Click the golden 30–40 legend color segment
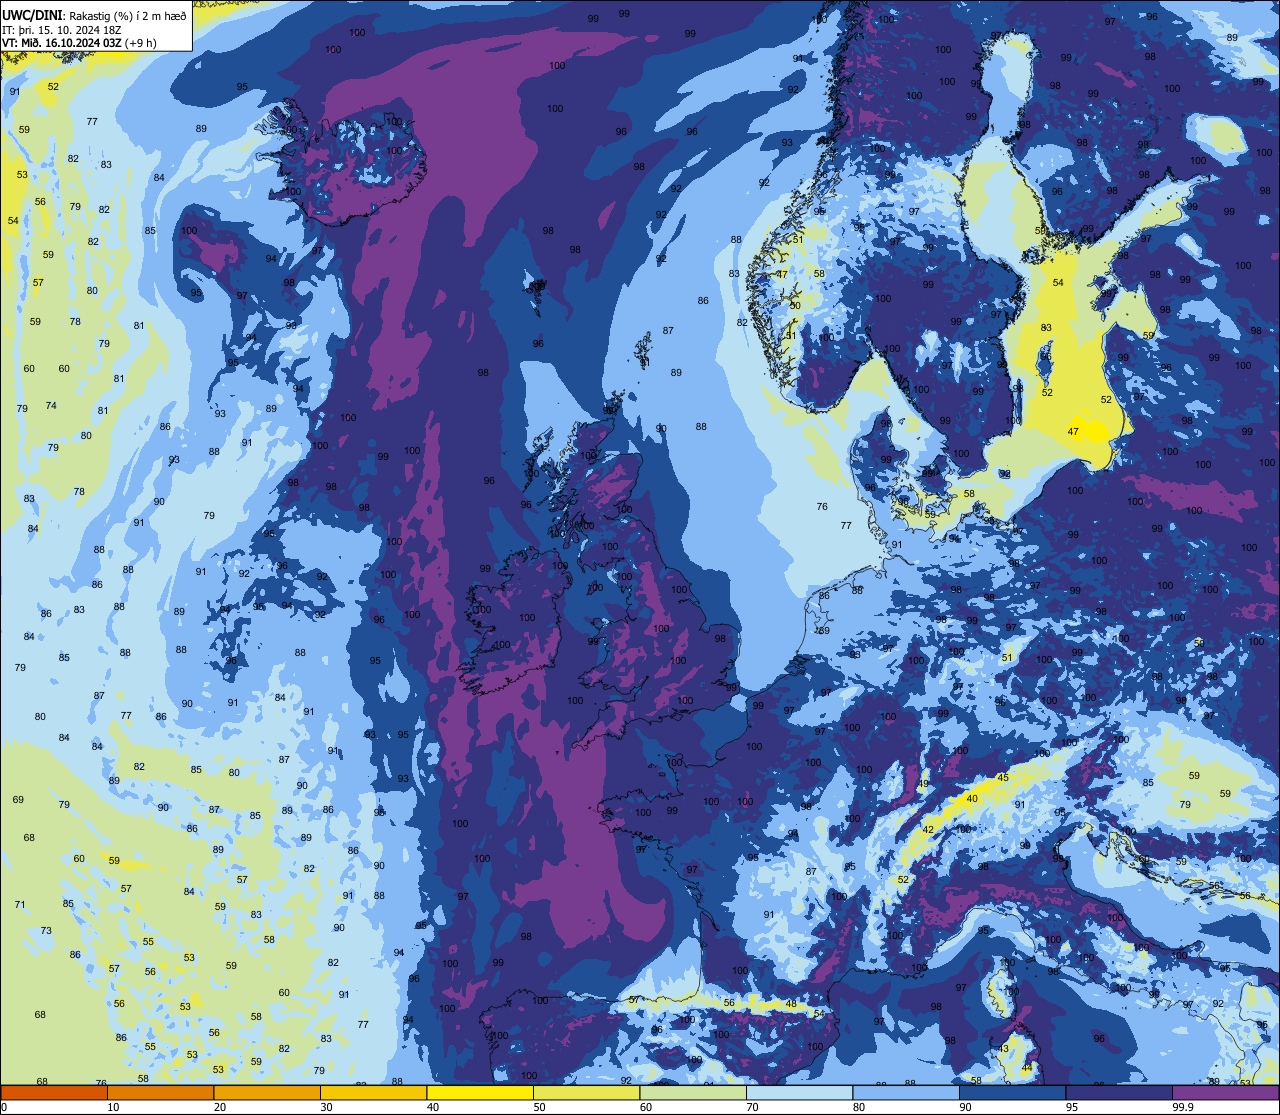Viewport: 1280px width, 1115px height. point(373,1092)
